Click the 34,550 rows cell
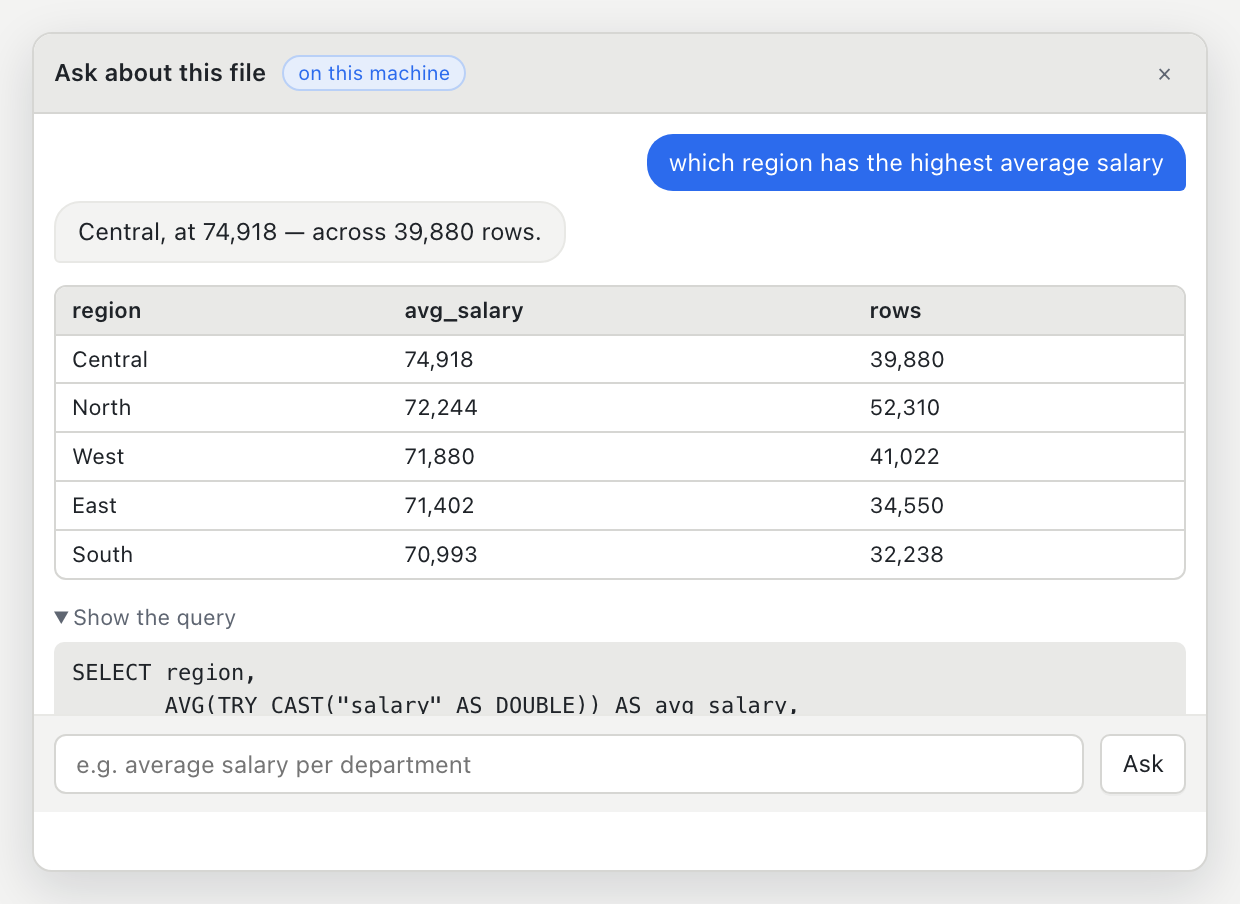 tap(1019, 506)
